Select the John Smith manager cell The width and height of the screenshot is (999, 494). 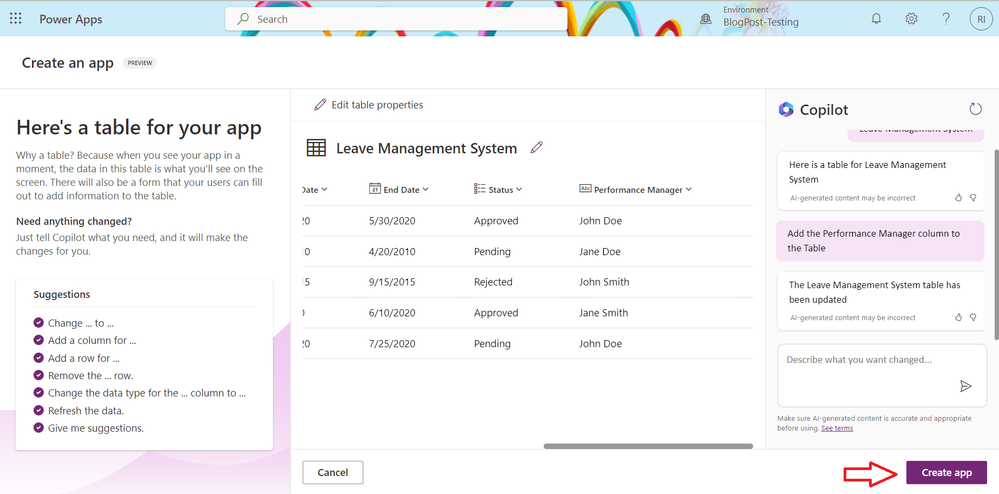[x=604, y=282]
